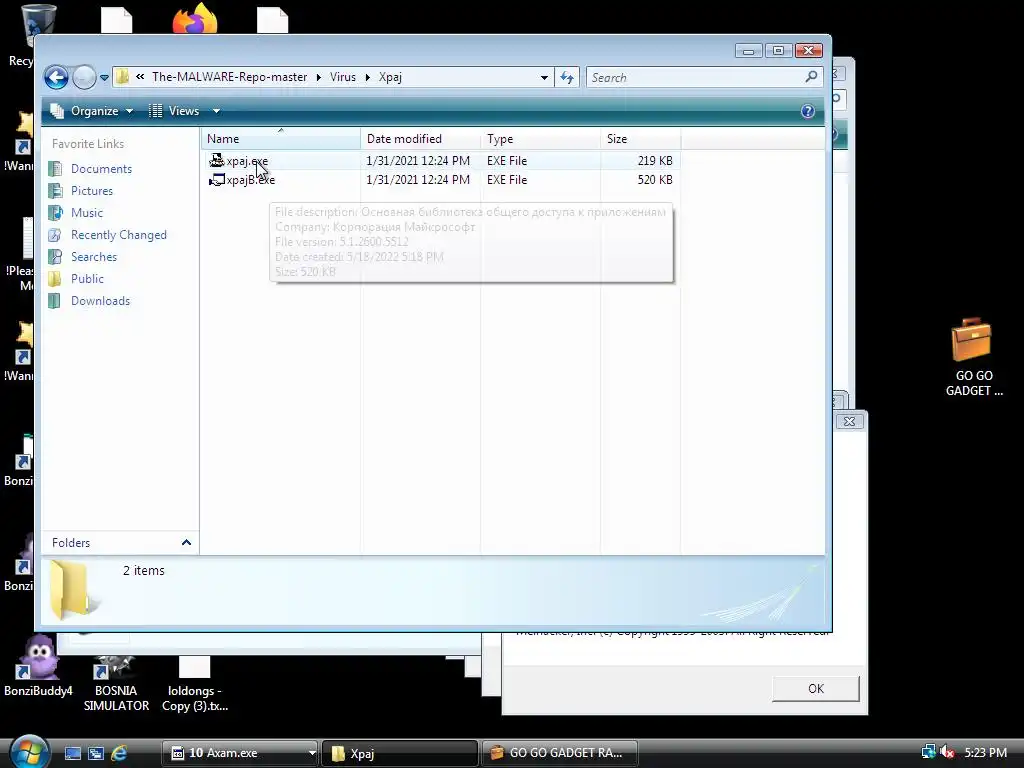Sort files by Size column
This screenshot has width=1024, height=768.
pyautogui.click(x=641, y=138)
